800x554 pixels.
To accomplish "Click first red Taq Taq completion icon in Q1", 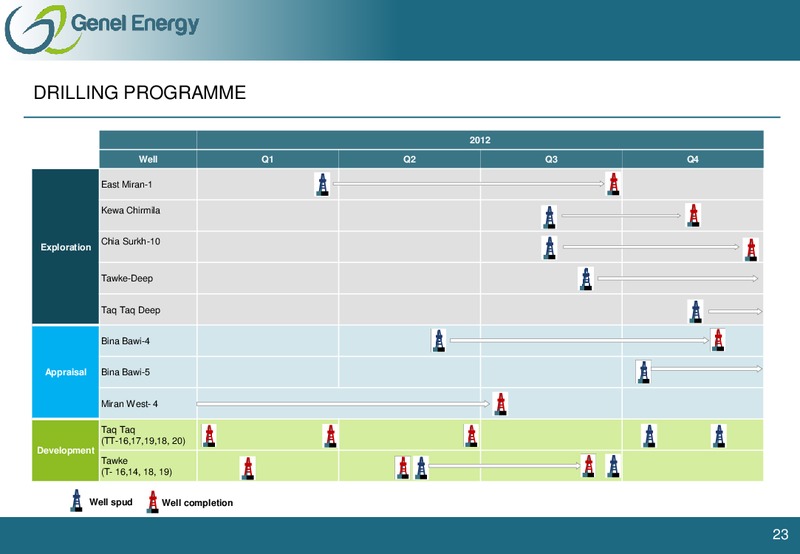I will tap(209, 436).
